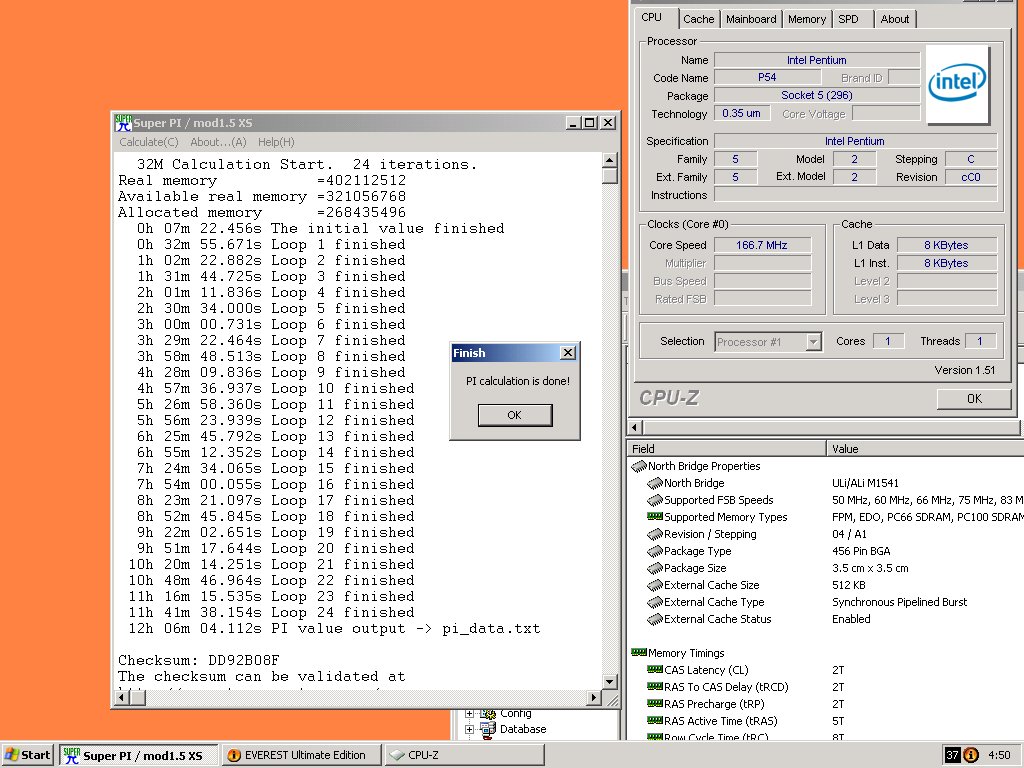Click the Loop 24 finished line
This screenshot has height=768, width=1024.
click(x=271, y=613)
